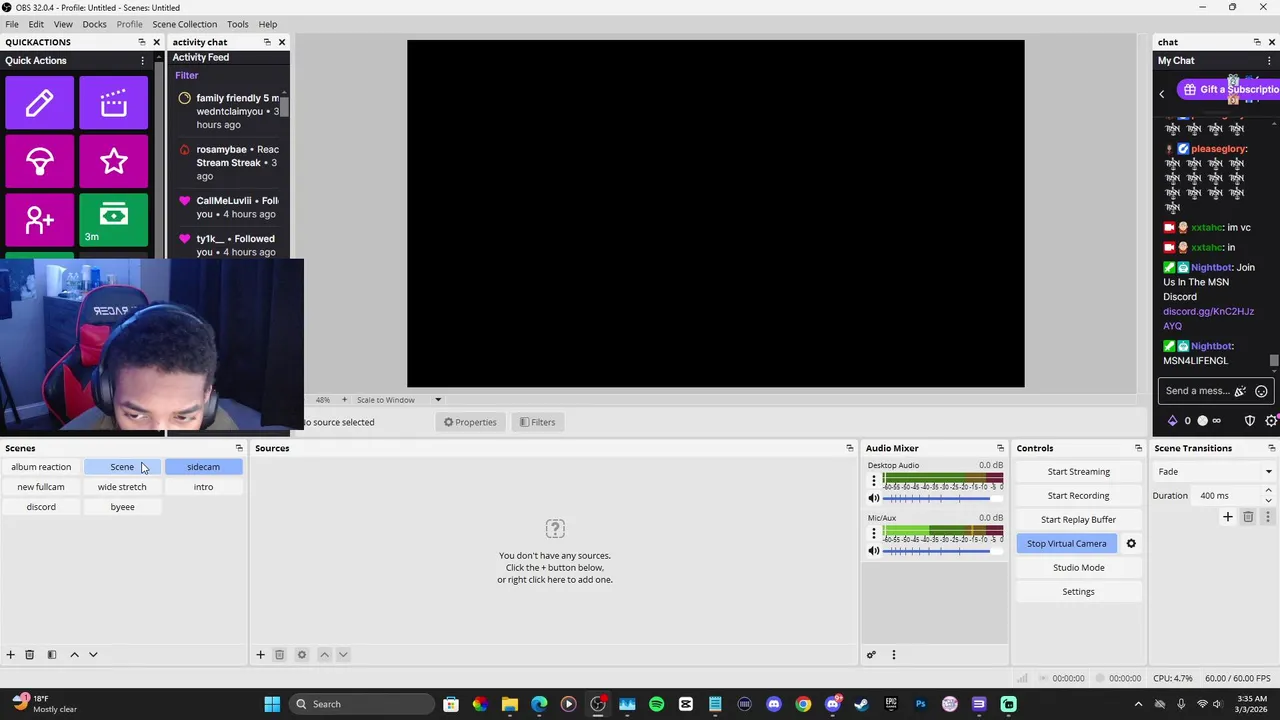1280x720 pixels.
Task: Remove transition using Scene Transitions trash icon
Action: coord(1248,517)
